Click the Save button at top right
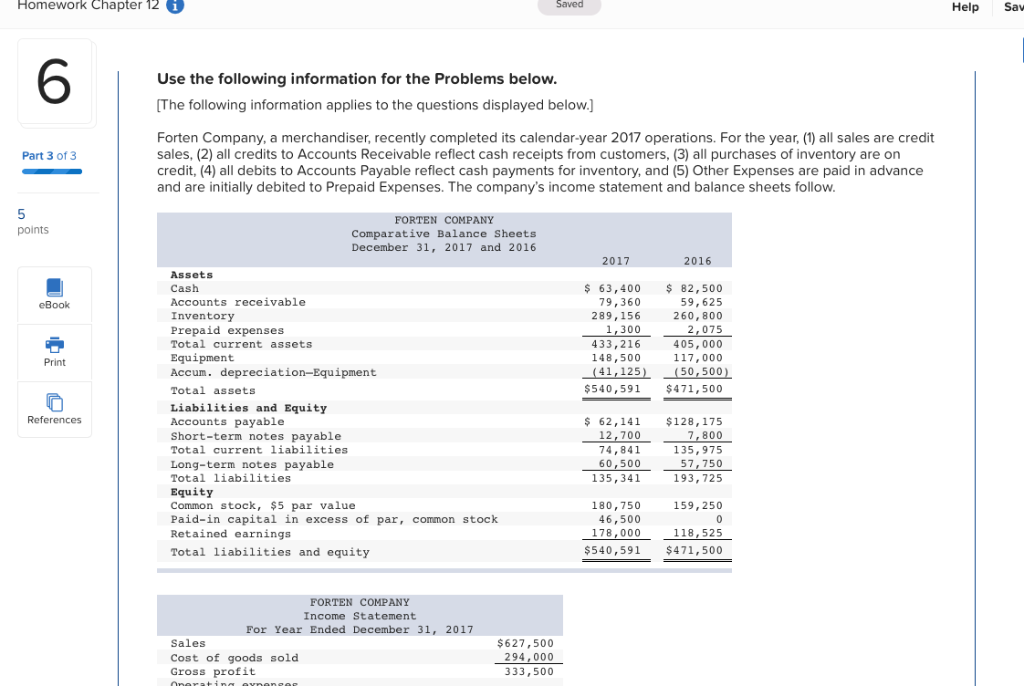Screen dimensions: 1024x686 pyautogui.click(x=1014, y=7)
